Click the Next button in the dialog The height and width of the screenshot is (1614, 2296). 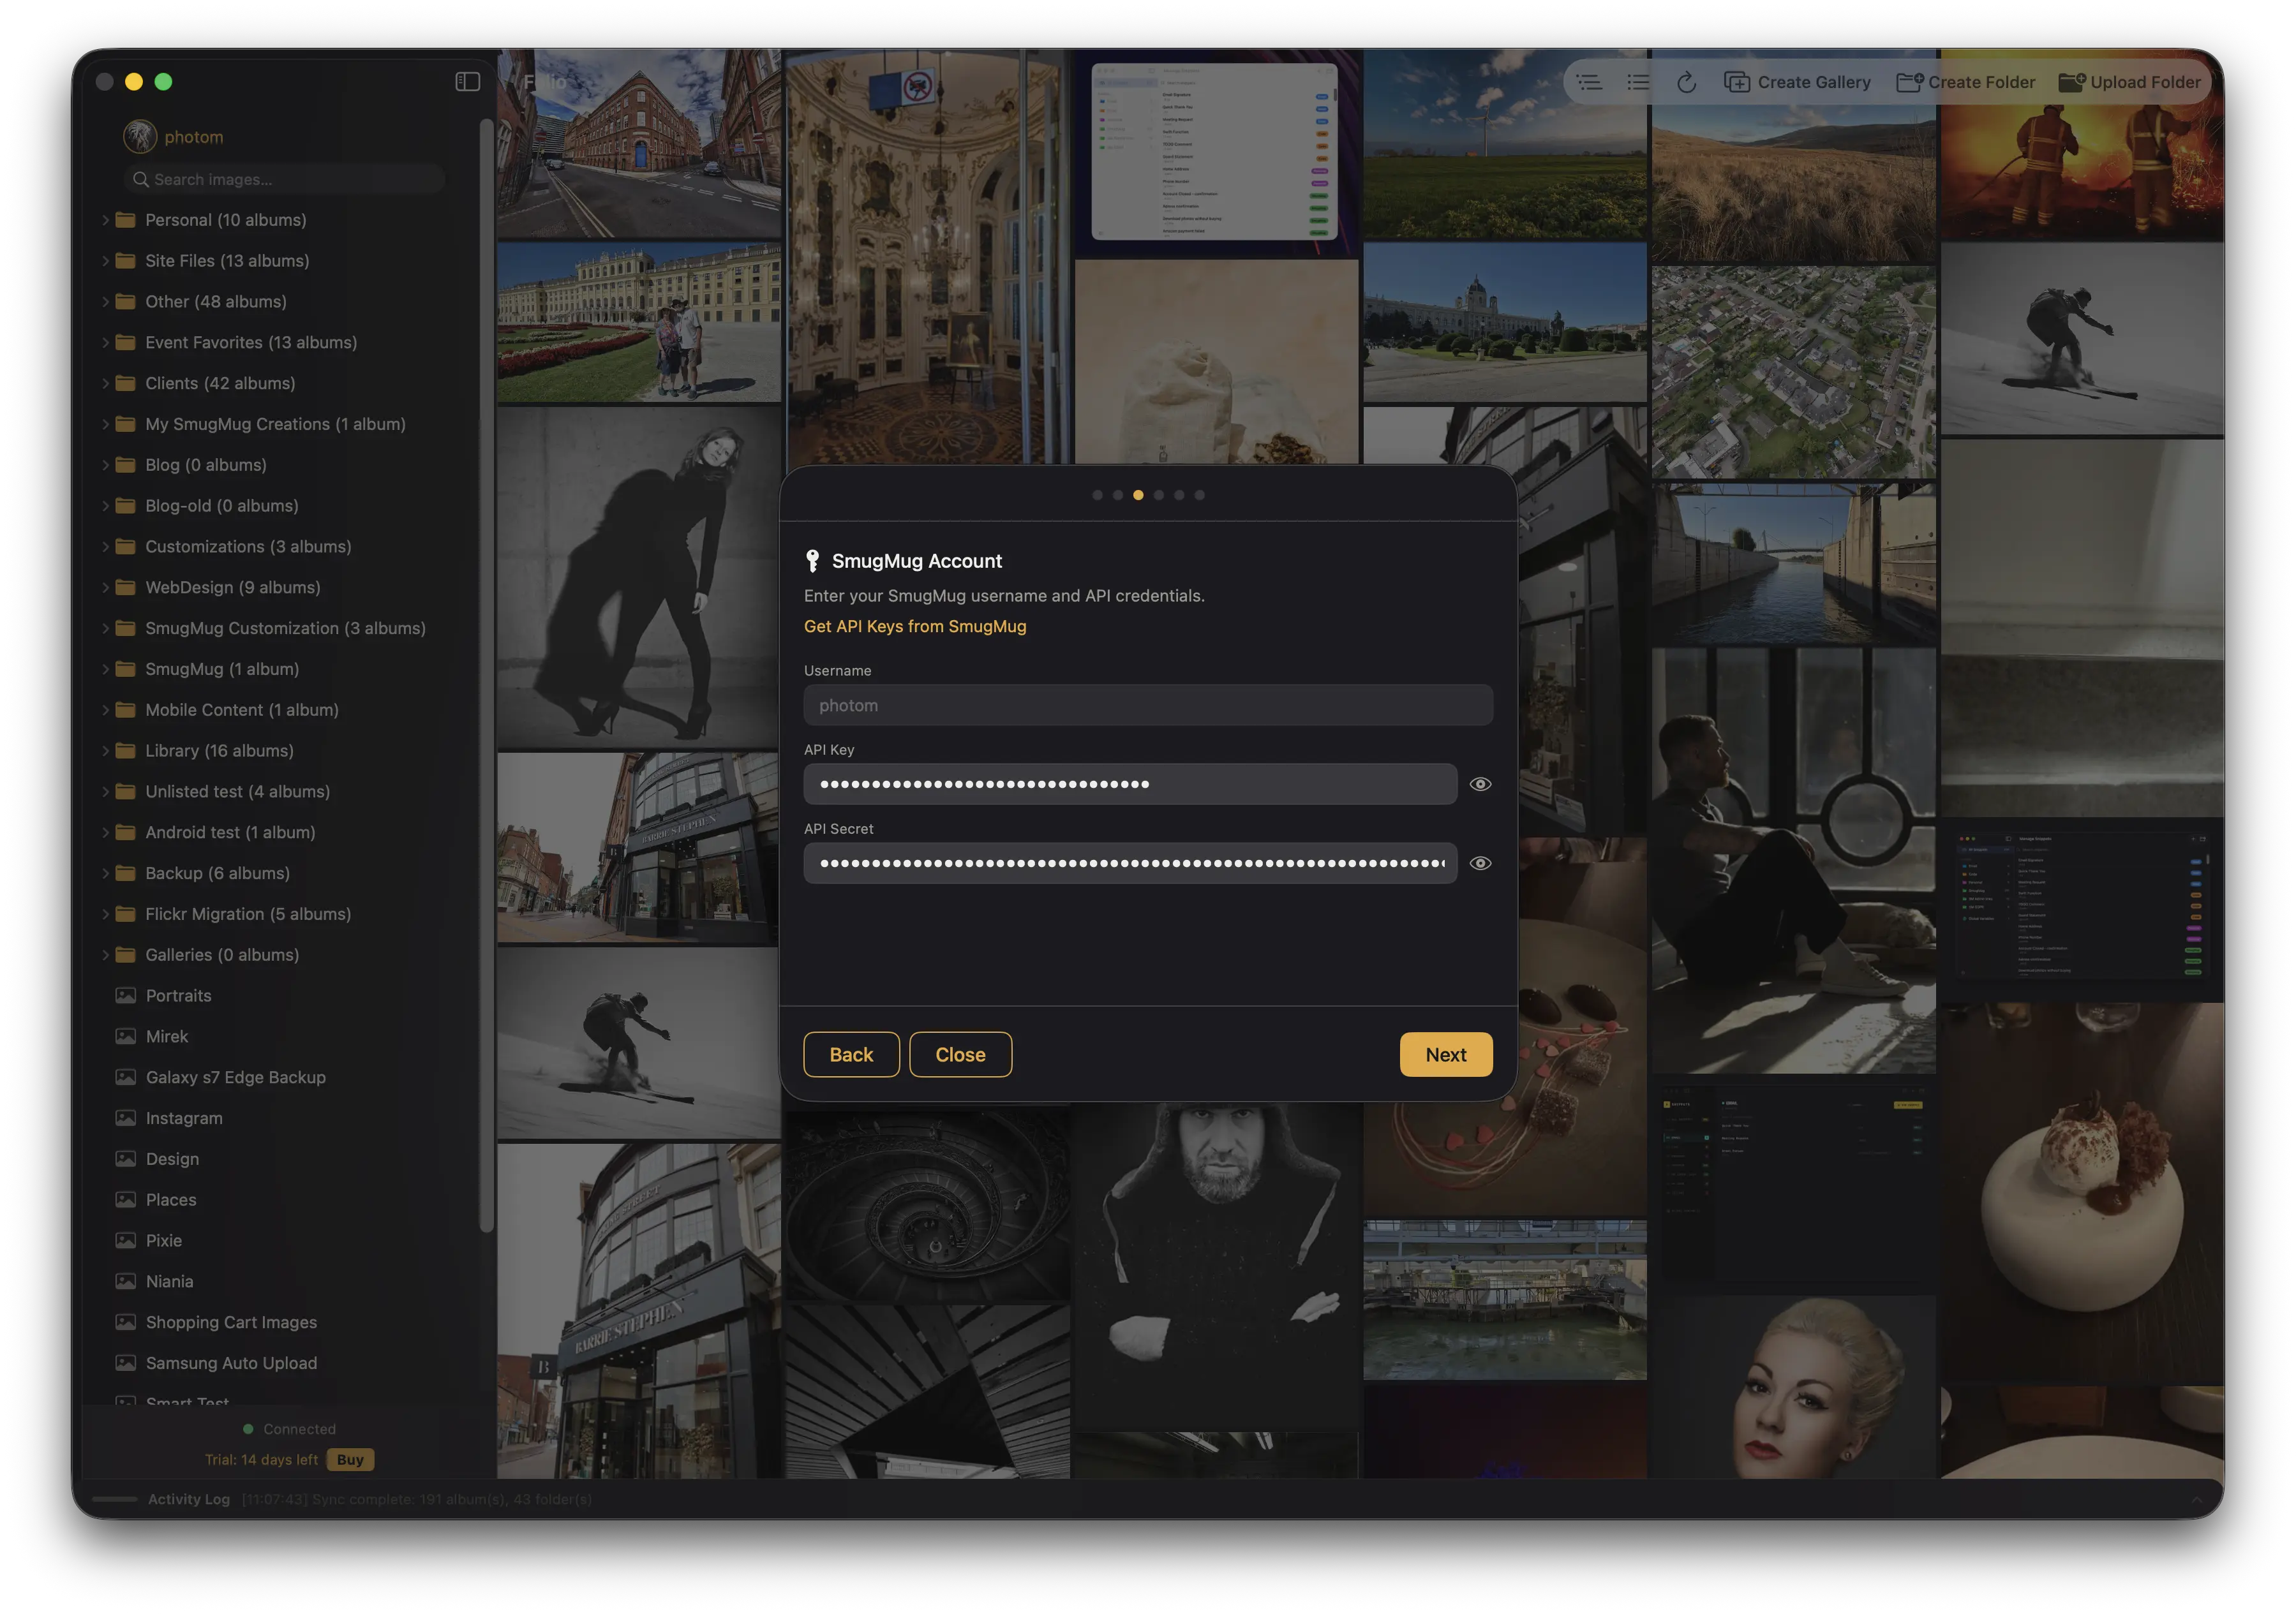coord(1445,1054)
